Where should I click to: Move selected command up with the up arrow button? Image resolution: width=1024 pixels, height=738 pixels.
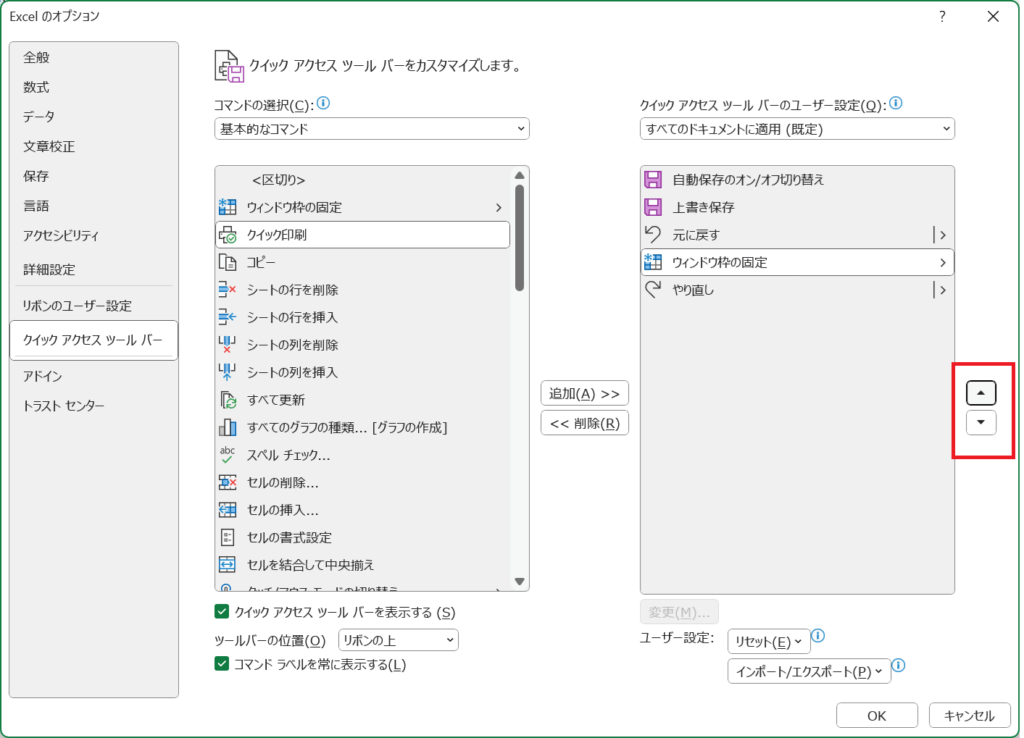[981, 393]
